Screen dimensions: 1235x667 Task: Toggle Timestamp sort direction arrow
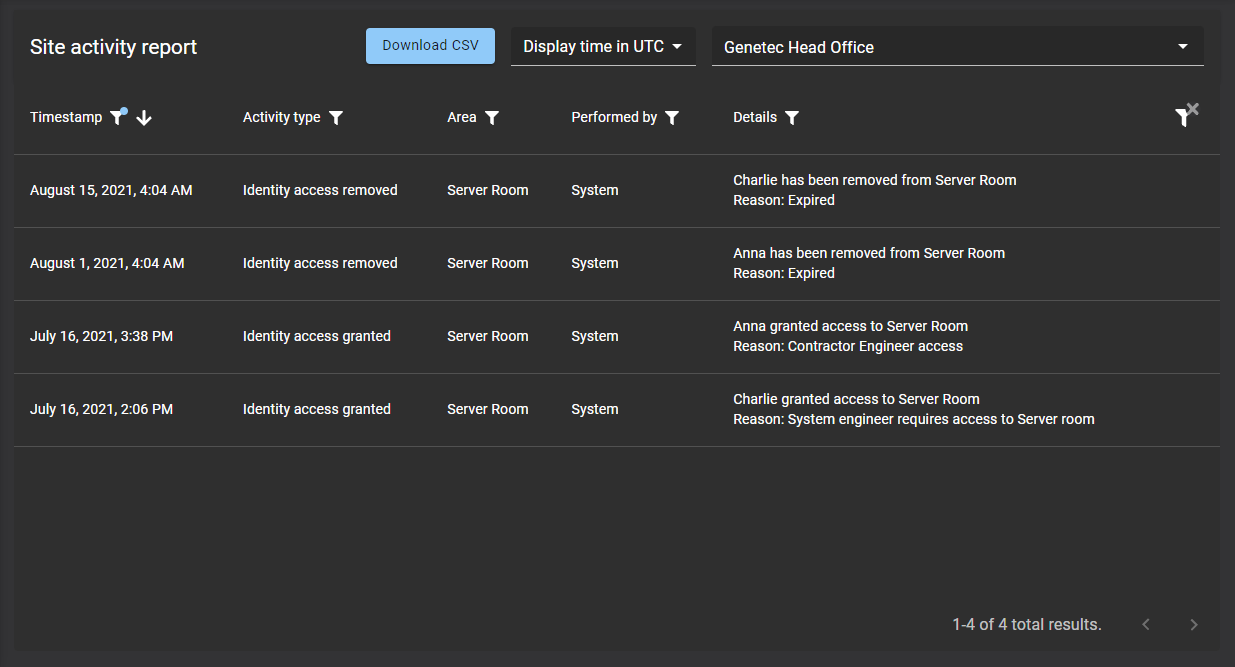coord(144,118)
